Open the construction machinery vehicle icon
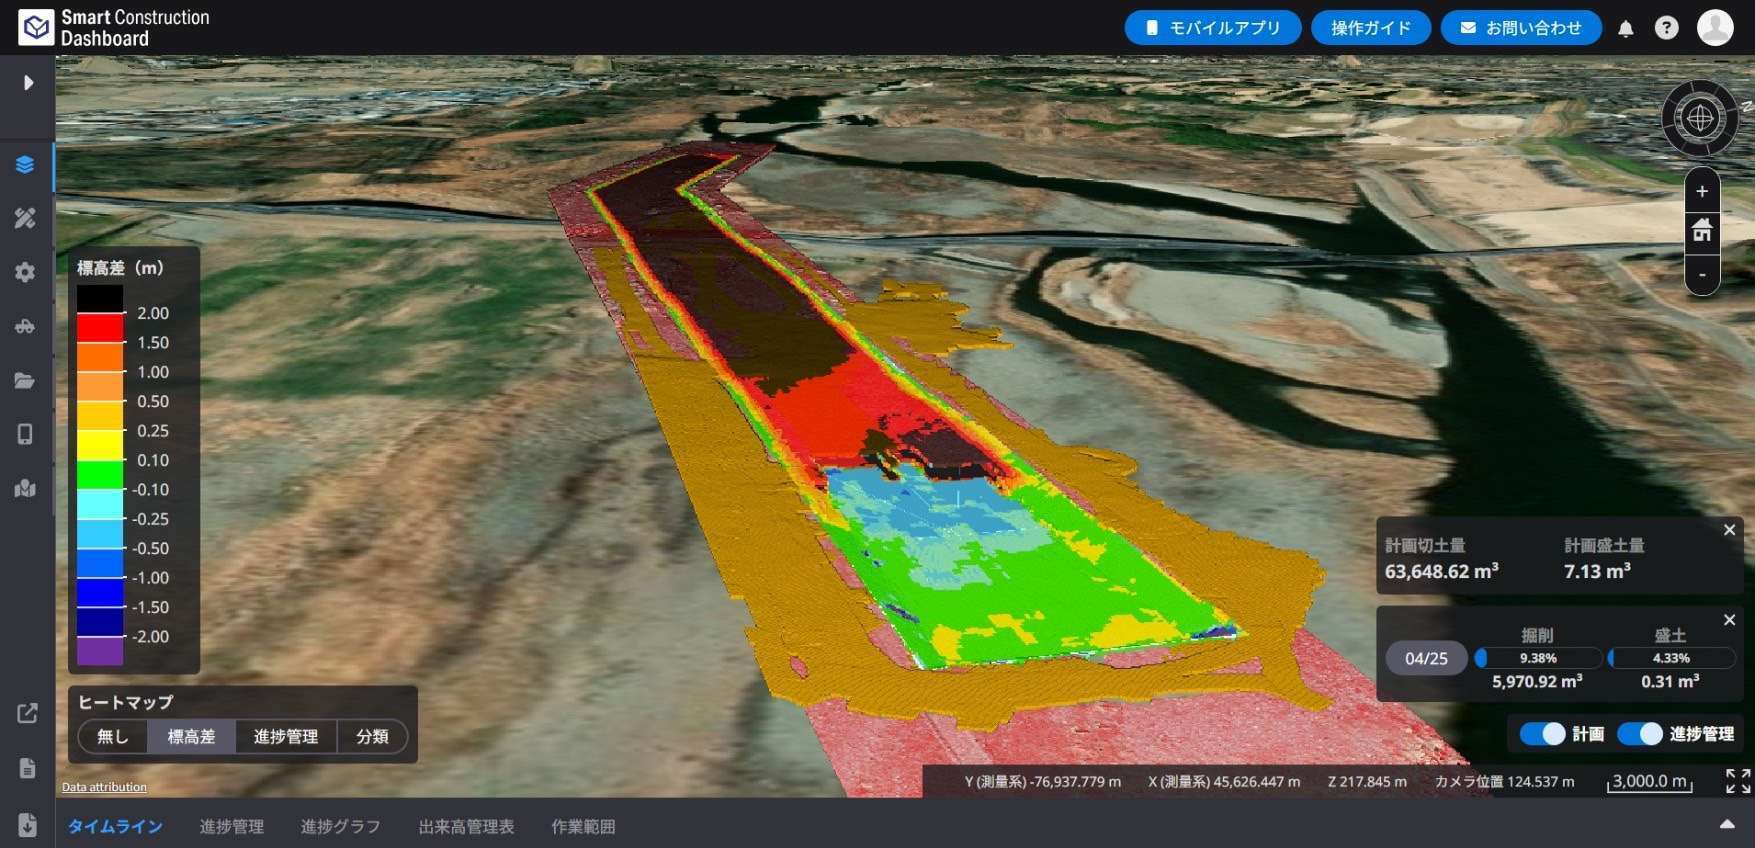Screen dimensions: 1755x848 point(25,326)
